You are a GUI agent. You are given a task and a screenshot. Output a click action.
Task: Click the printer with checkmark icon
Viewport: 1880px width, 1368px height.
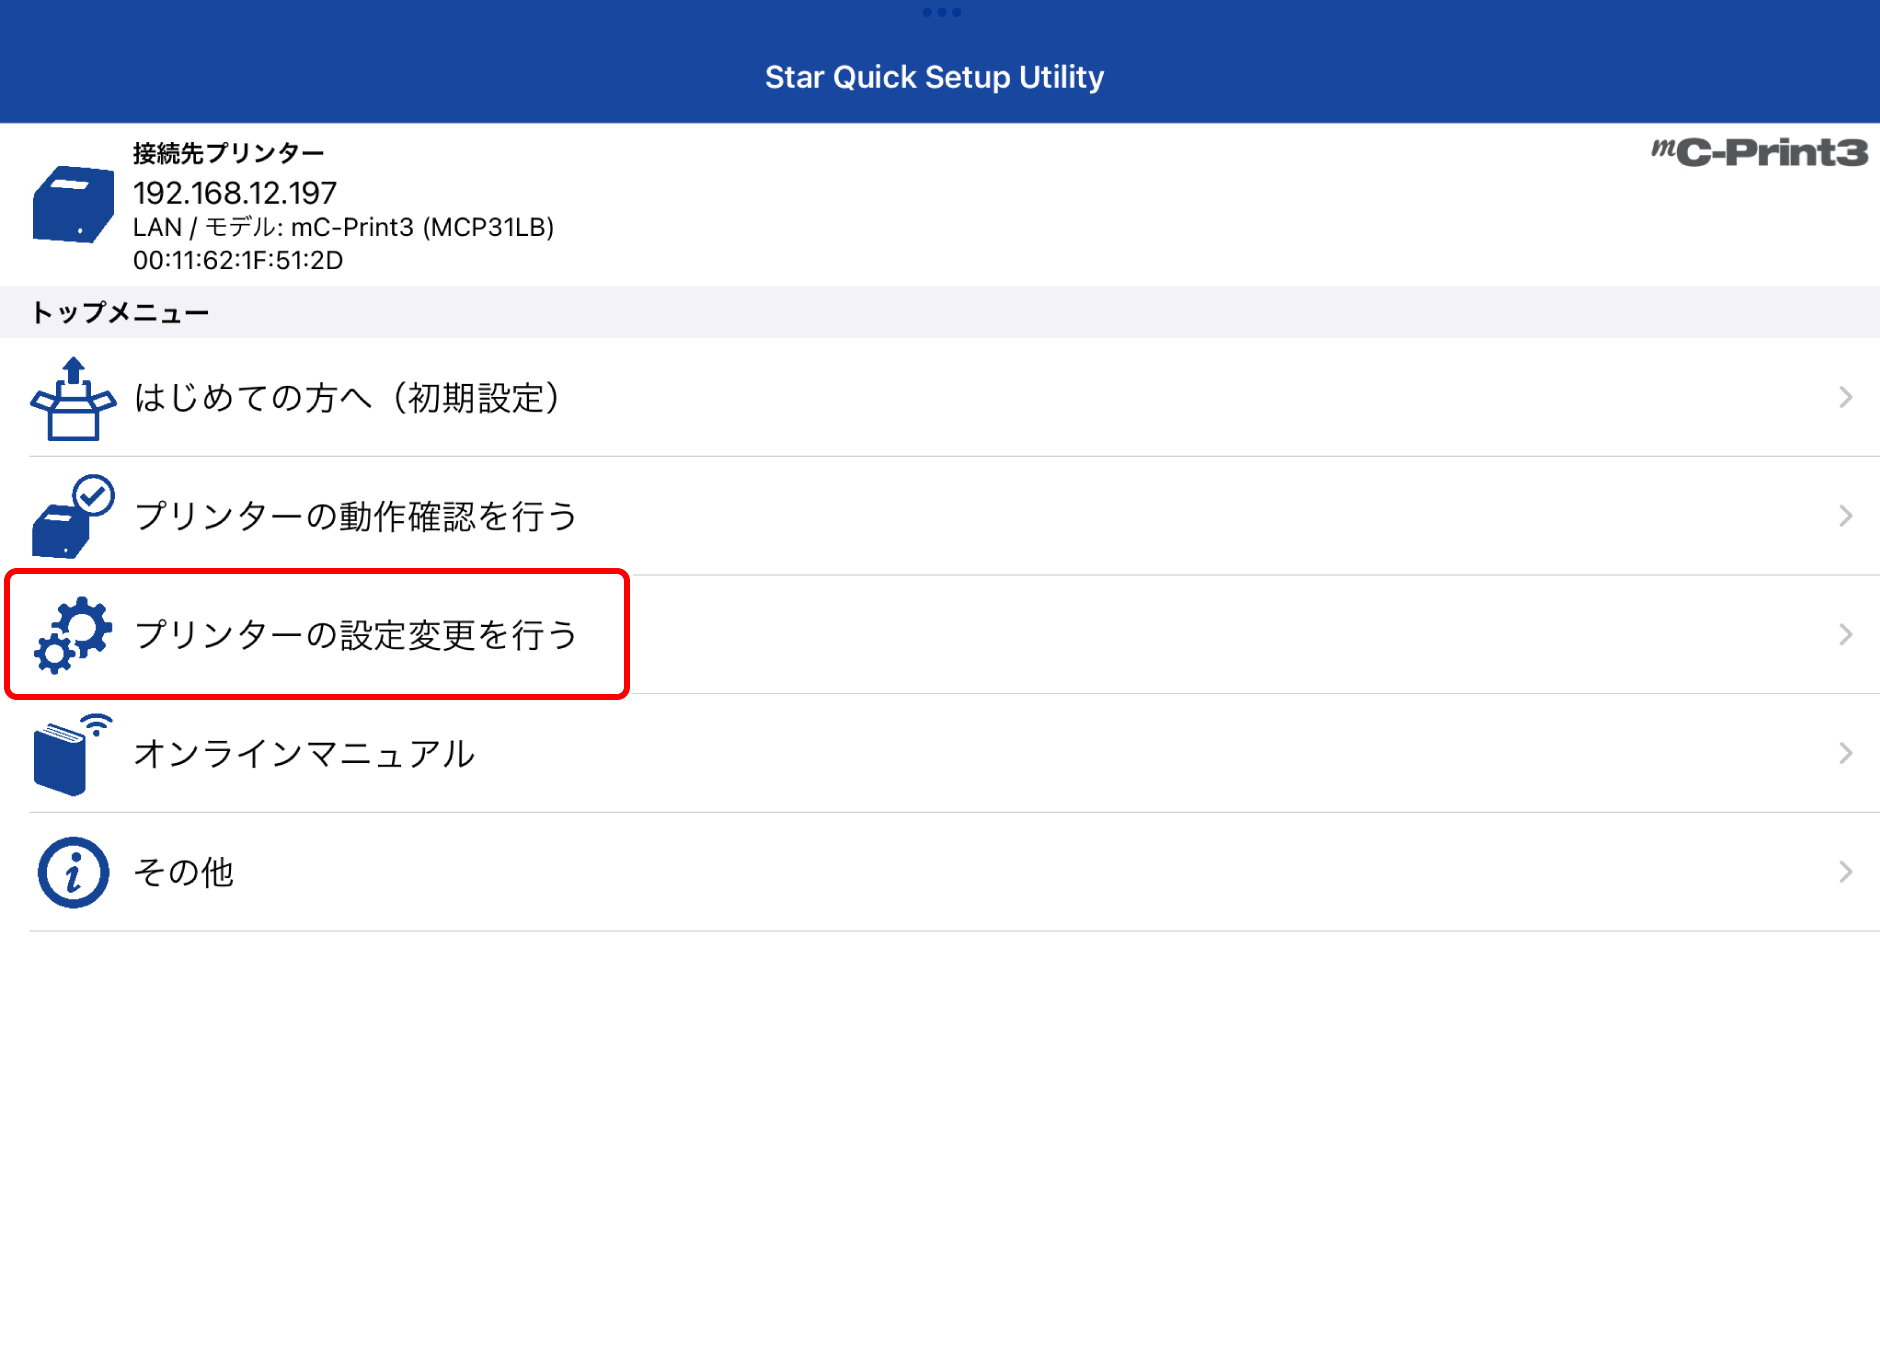pos(73,517)
